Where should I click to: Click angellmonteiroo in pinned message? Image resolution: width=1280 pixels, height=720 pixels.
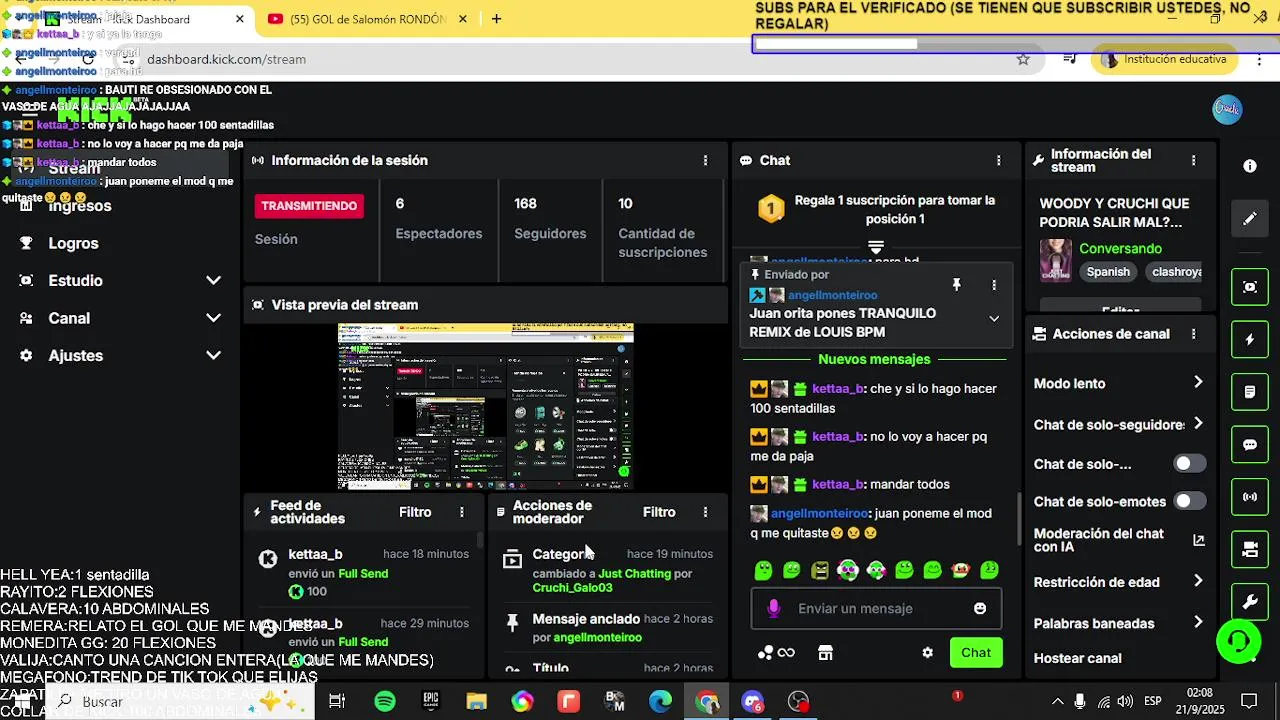(x=832, y=295)
